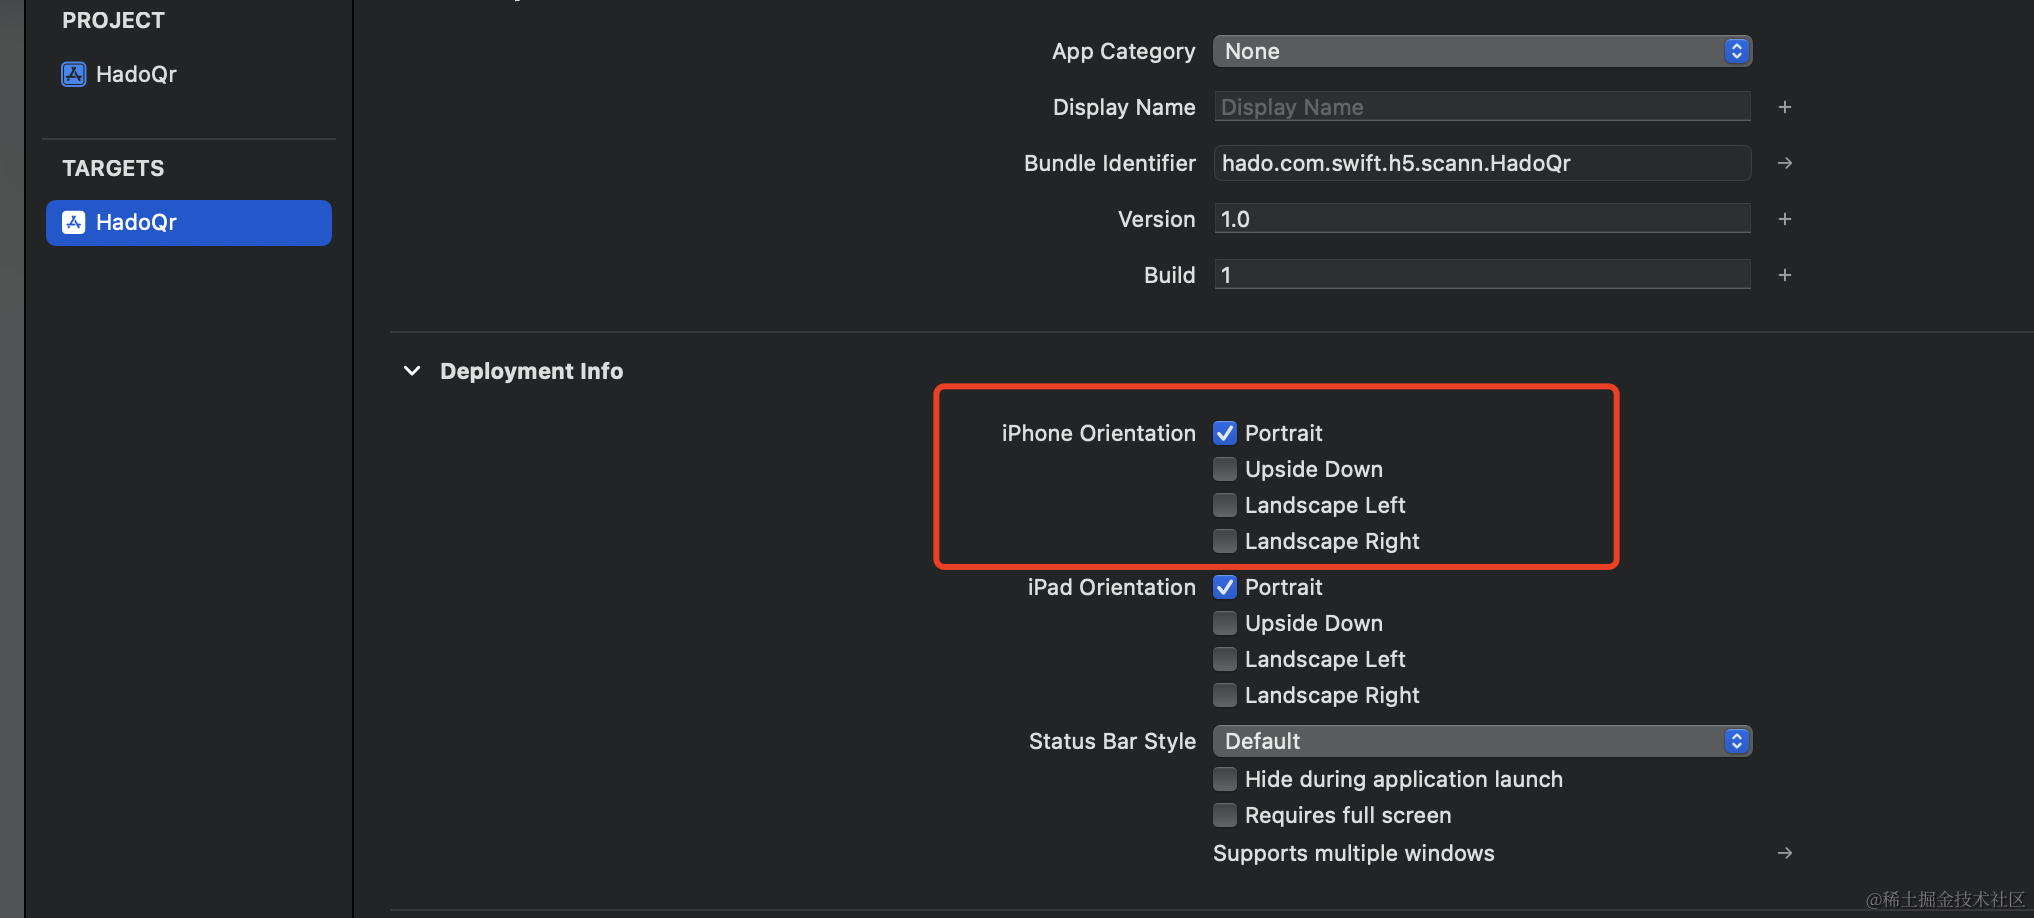Click the arrow beside Supports multiple windows
The width and height of the screenshot is (2034, 918).
tap(1785, 853)
